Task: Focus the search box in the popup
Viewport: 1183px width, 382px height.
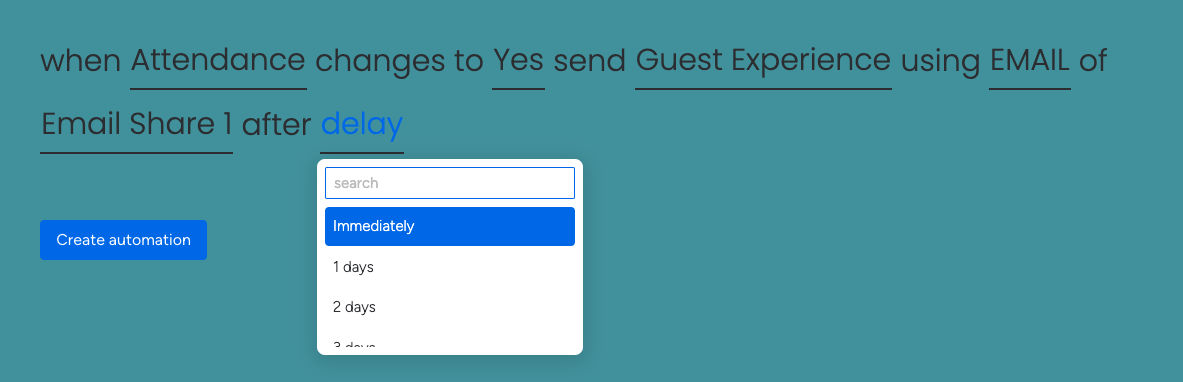Action: pos(450,183)
